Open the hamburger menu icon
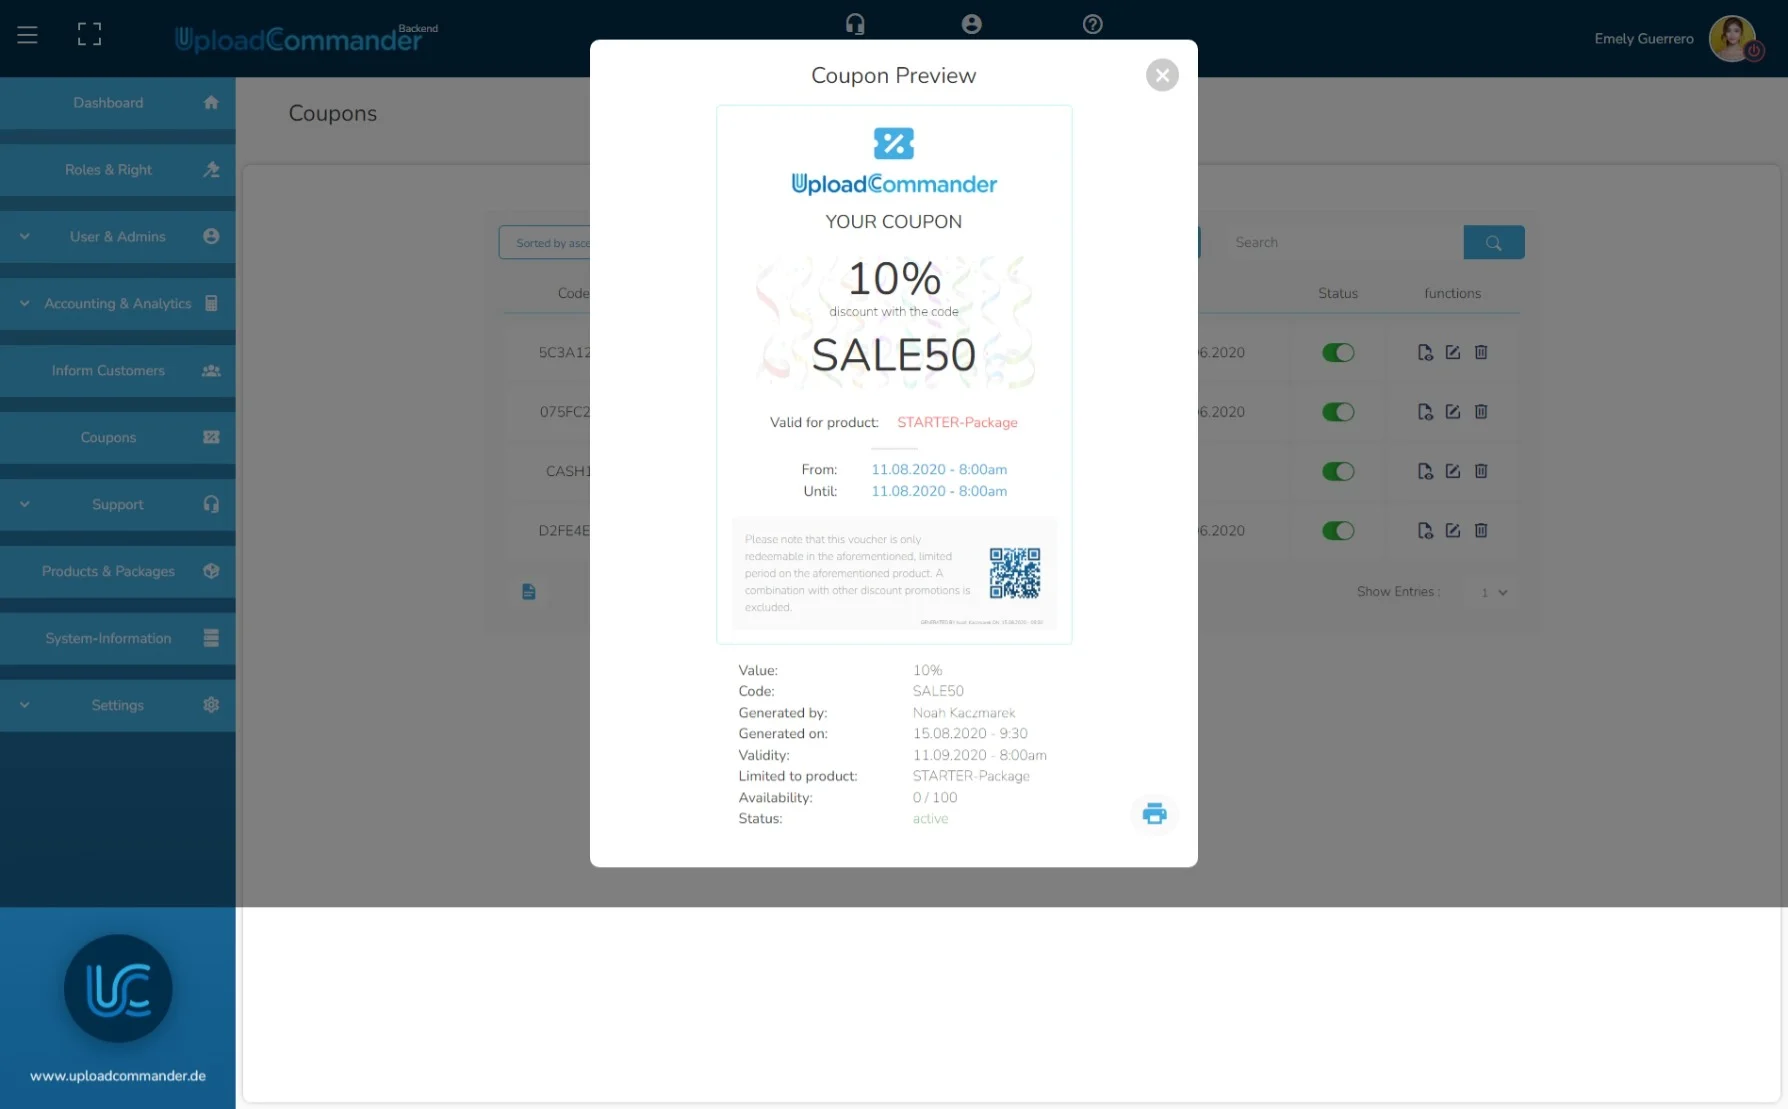 (28, 35)
